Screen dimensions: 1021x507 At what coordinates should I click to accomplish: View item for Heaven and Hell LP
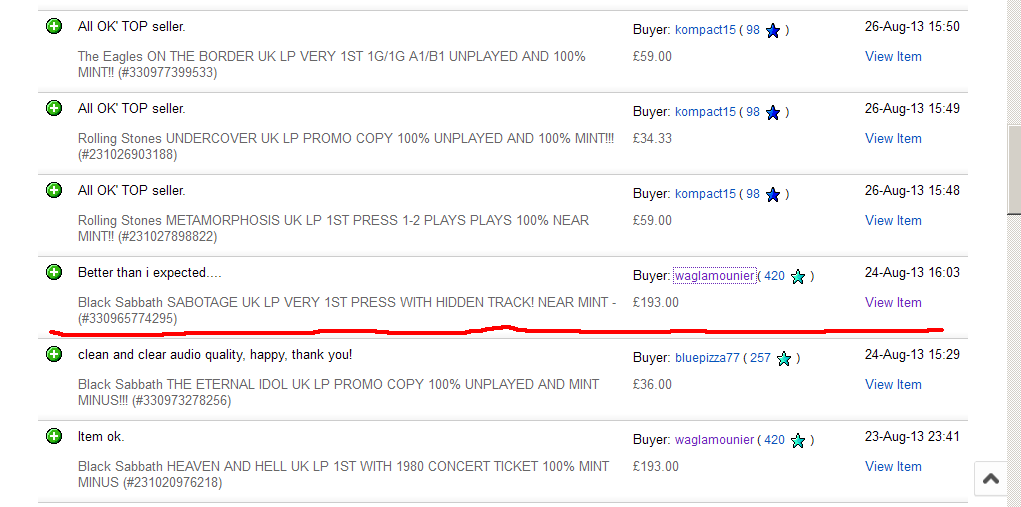coord(893,466)
